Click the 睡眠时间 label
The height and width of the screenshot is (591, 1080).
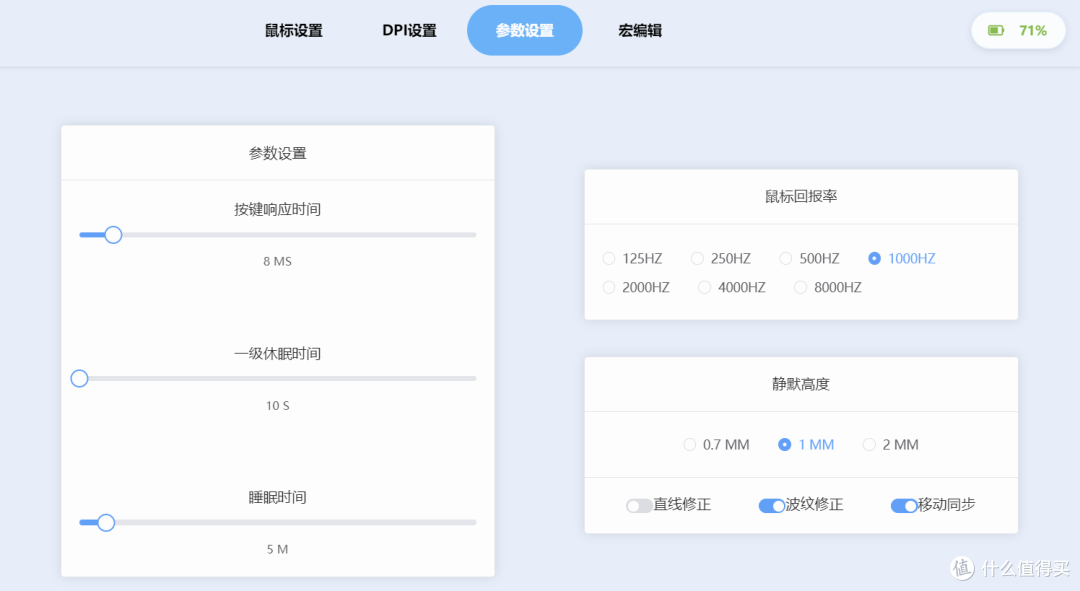point(278,497)
